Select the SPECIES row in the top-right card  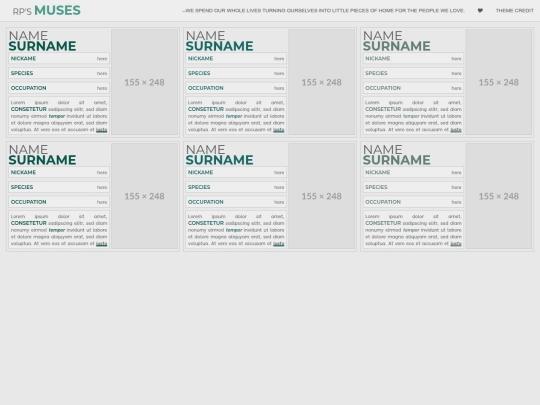click(x=413, y=73)
